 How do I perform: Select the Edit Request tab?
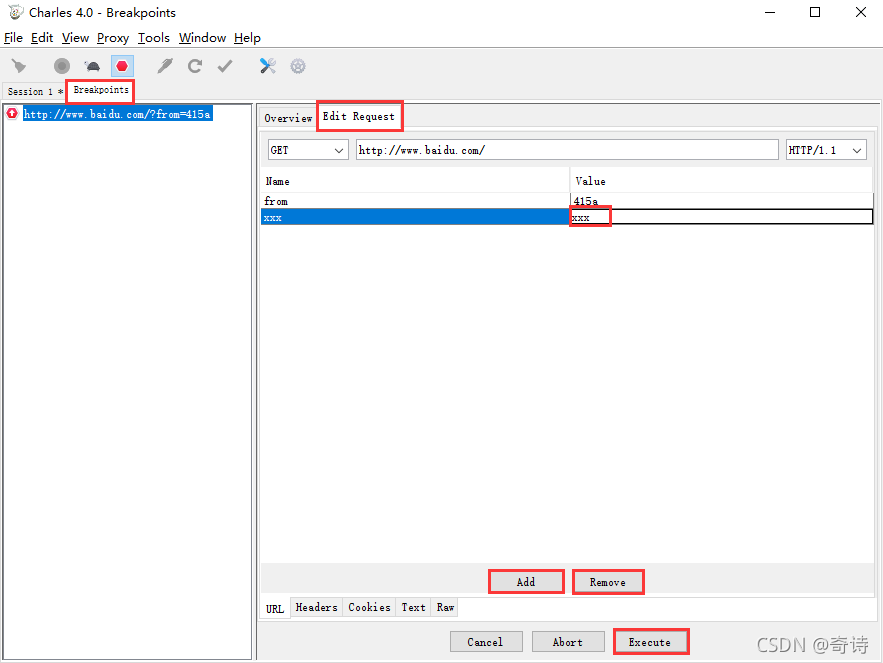[x=359, y=116]
